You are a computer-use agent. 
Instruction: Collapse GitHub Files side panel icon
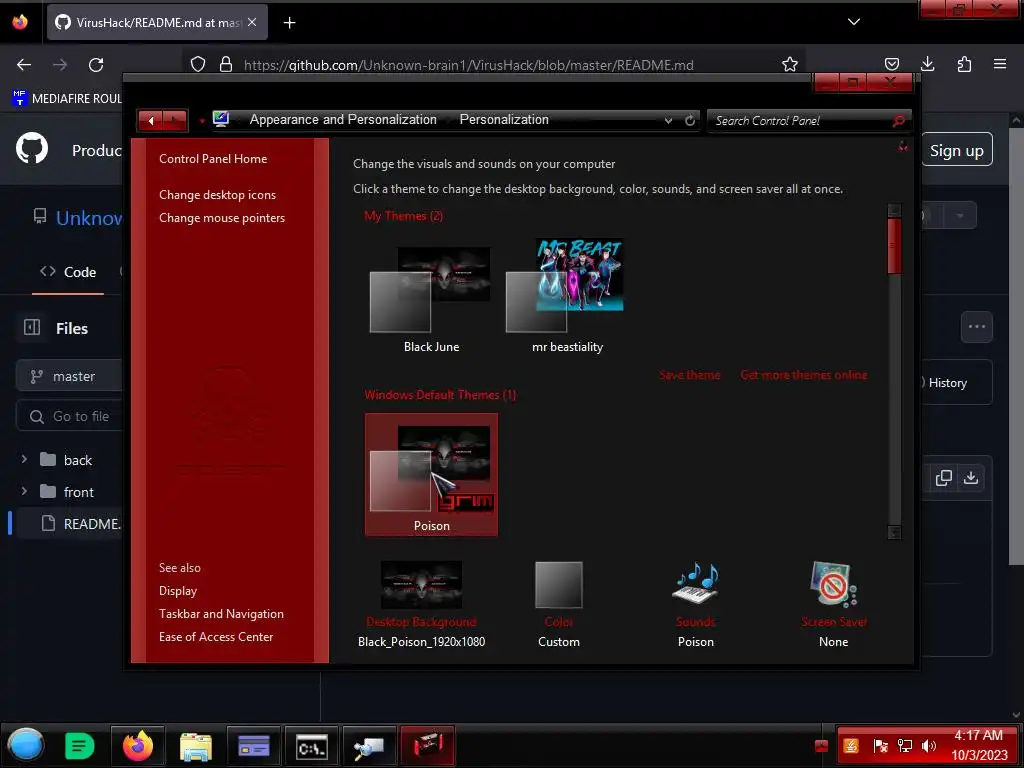click(32, 328)
